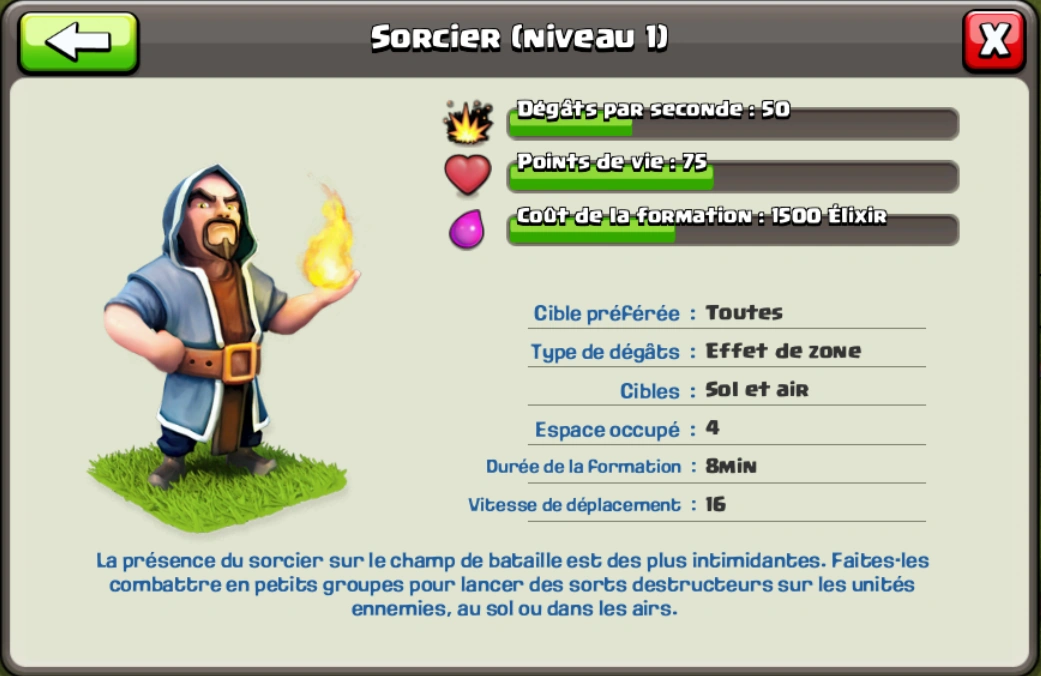
Task: Tap the grass tile under the wizard
Action: (217, 488)
